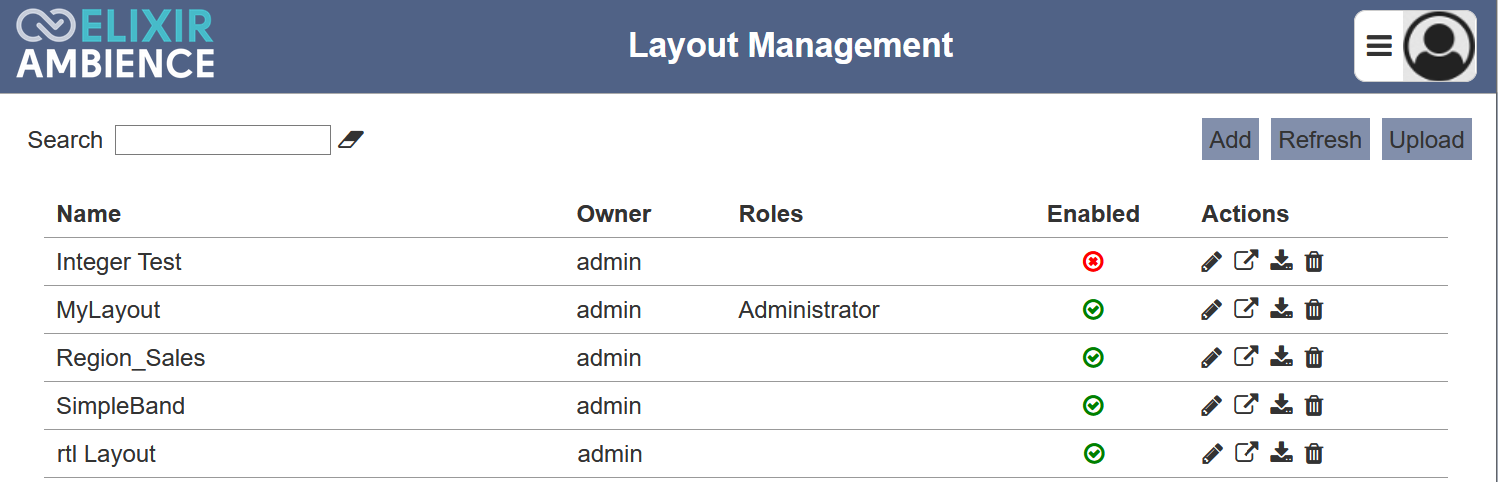Toggle the enabled checkmark for rtl Layout
Viewport: 1498px width, 483px height.
coord(1093,454)
